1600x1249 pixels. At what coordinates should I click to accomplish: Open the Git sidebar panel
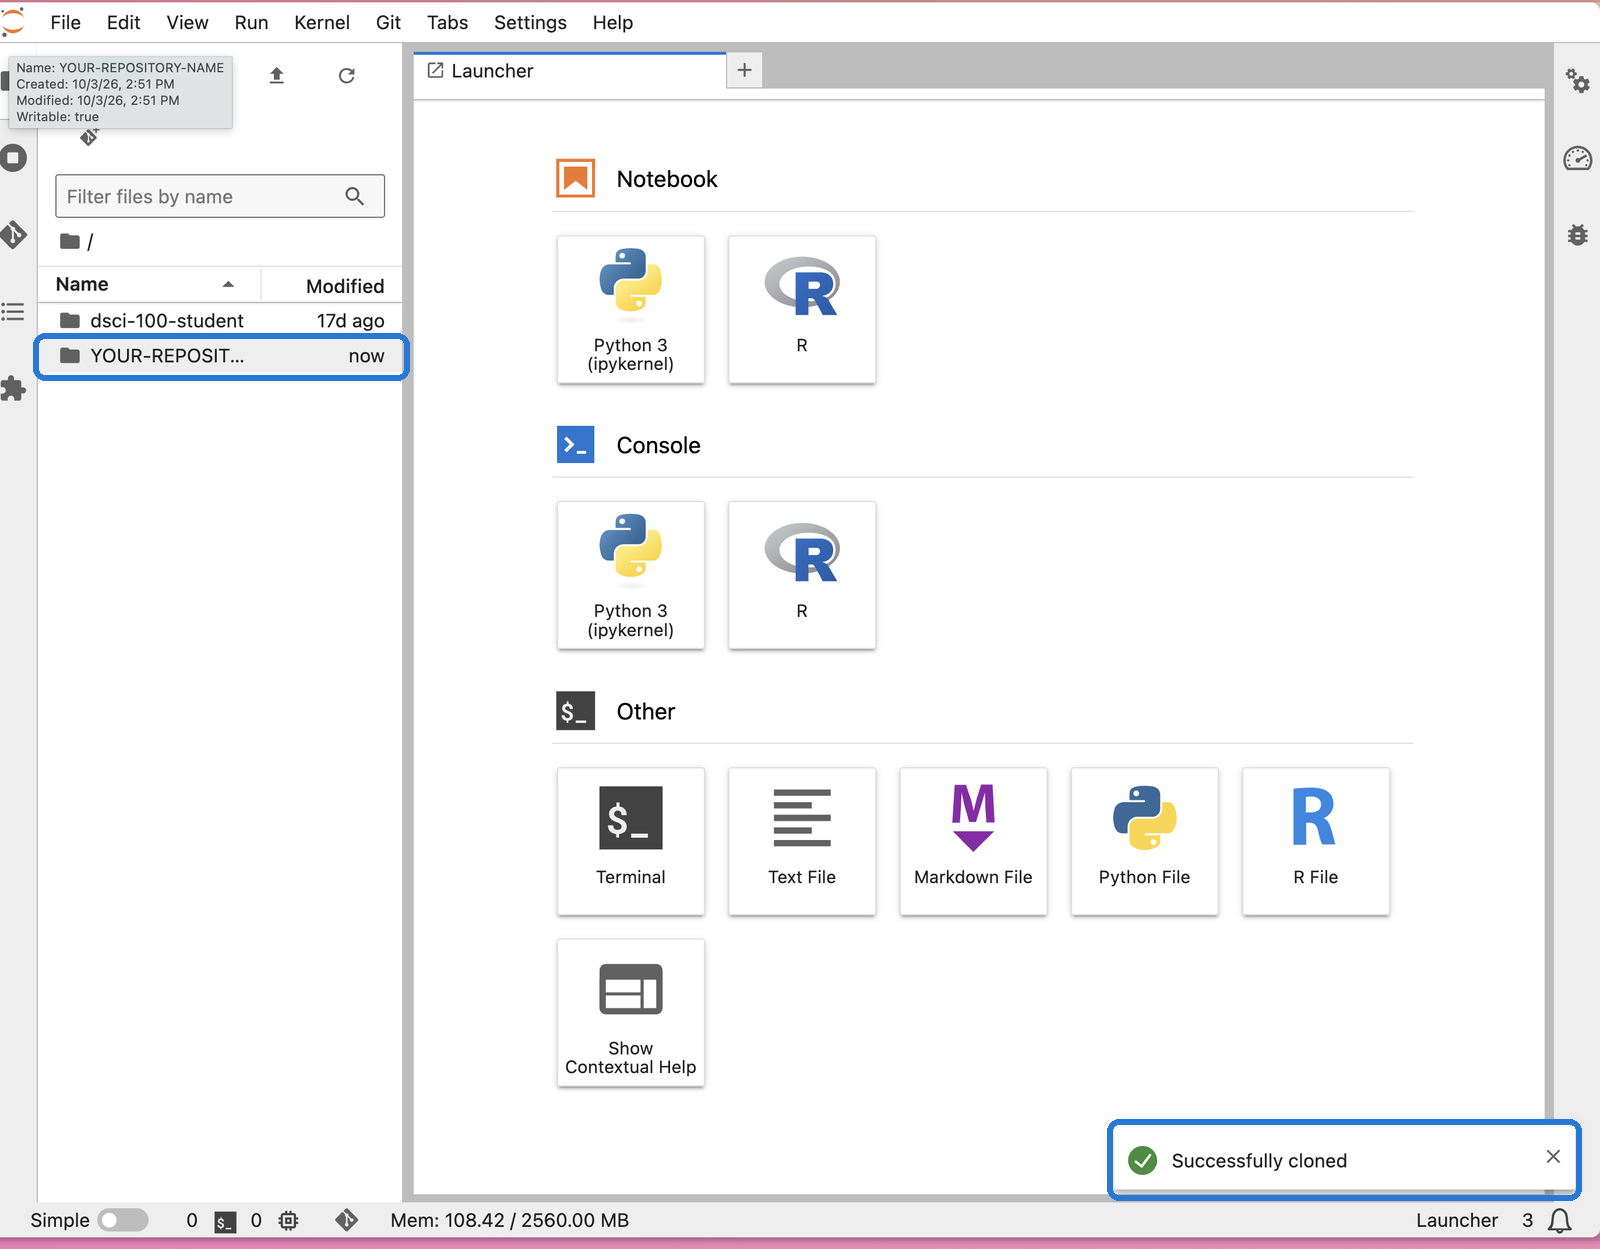point(14,234)
